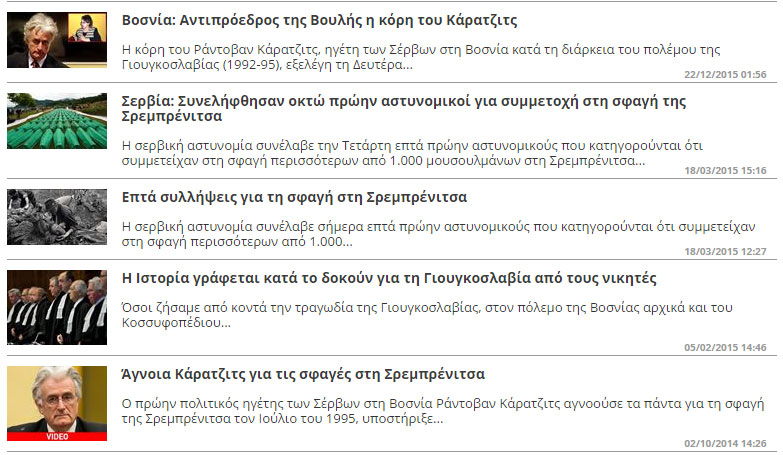
Task: Open headline 'Η Ιστορία γράφεται κατά το δοκούν'
Action: pyautogui.click(x=388, y=278)
